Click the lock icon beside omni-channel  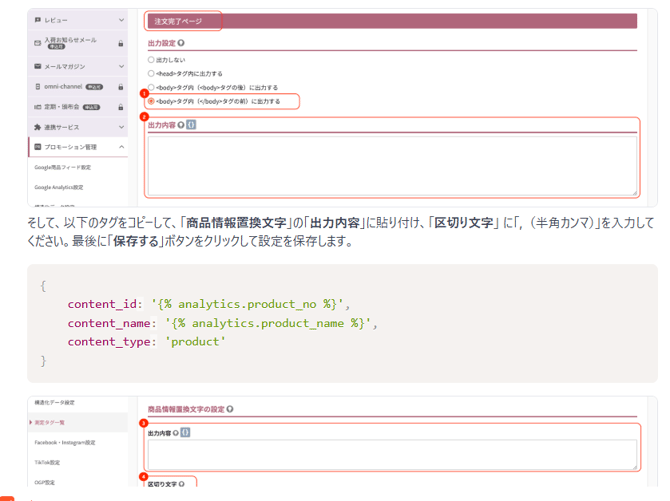pyautogui.click(x=121, y=86)
